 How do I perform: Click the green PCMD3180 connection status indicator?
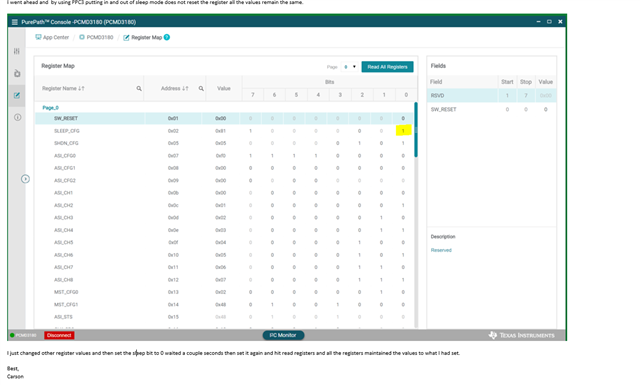(12, 335)
